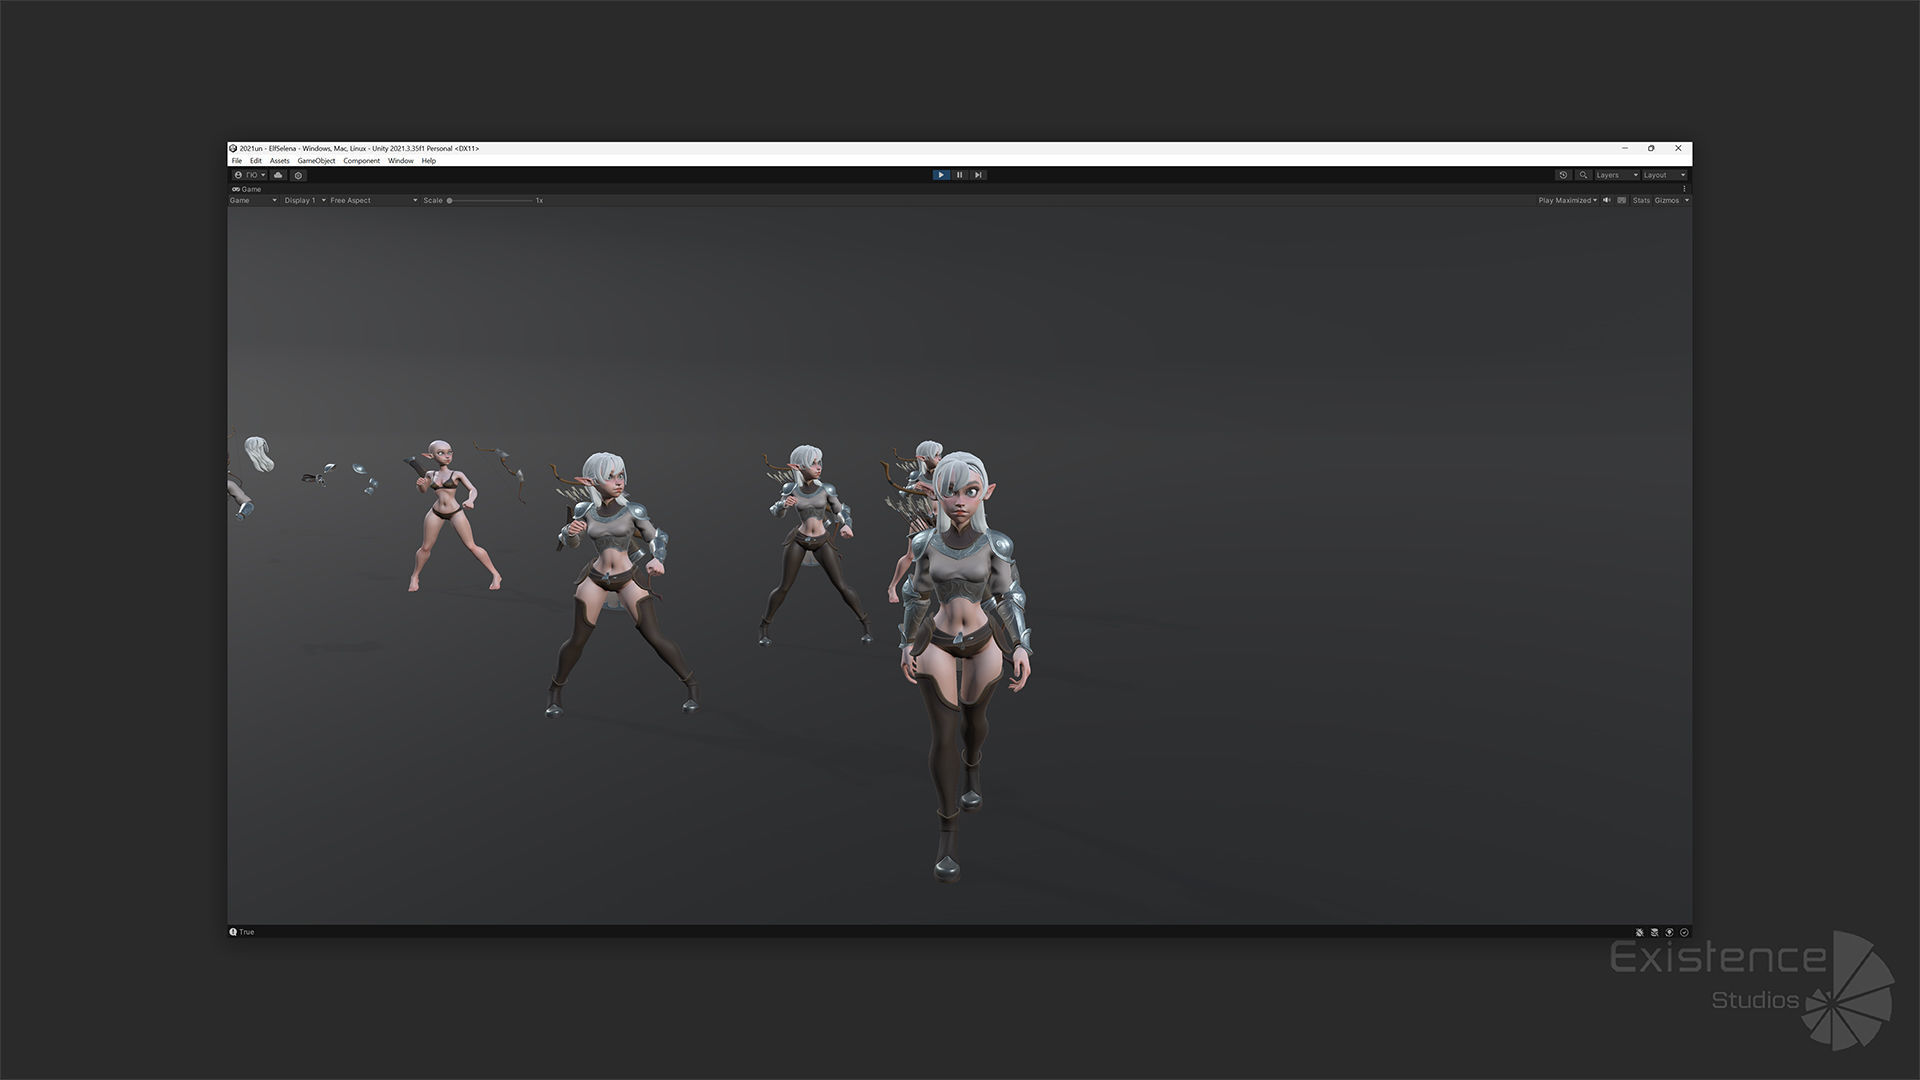
Task: Open the Layers dropdown
Action: pos(1616,175)
